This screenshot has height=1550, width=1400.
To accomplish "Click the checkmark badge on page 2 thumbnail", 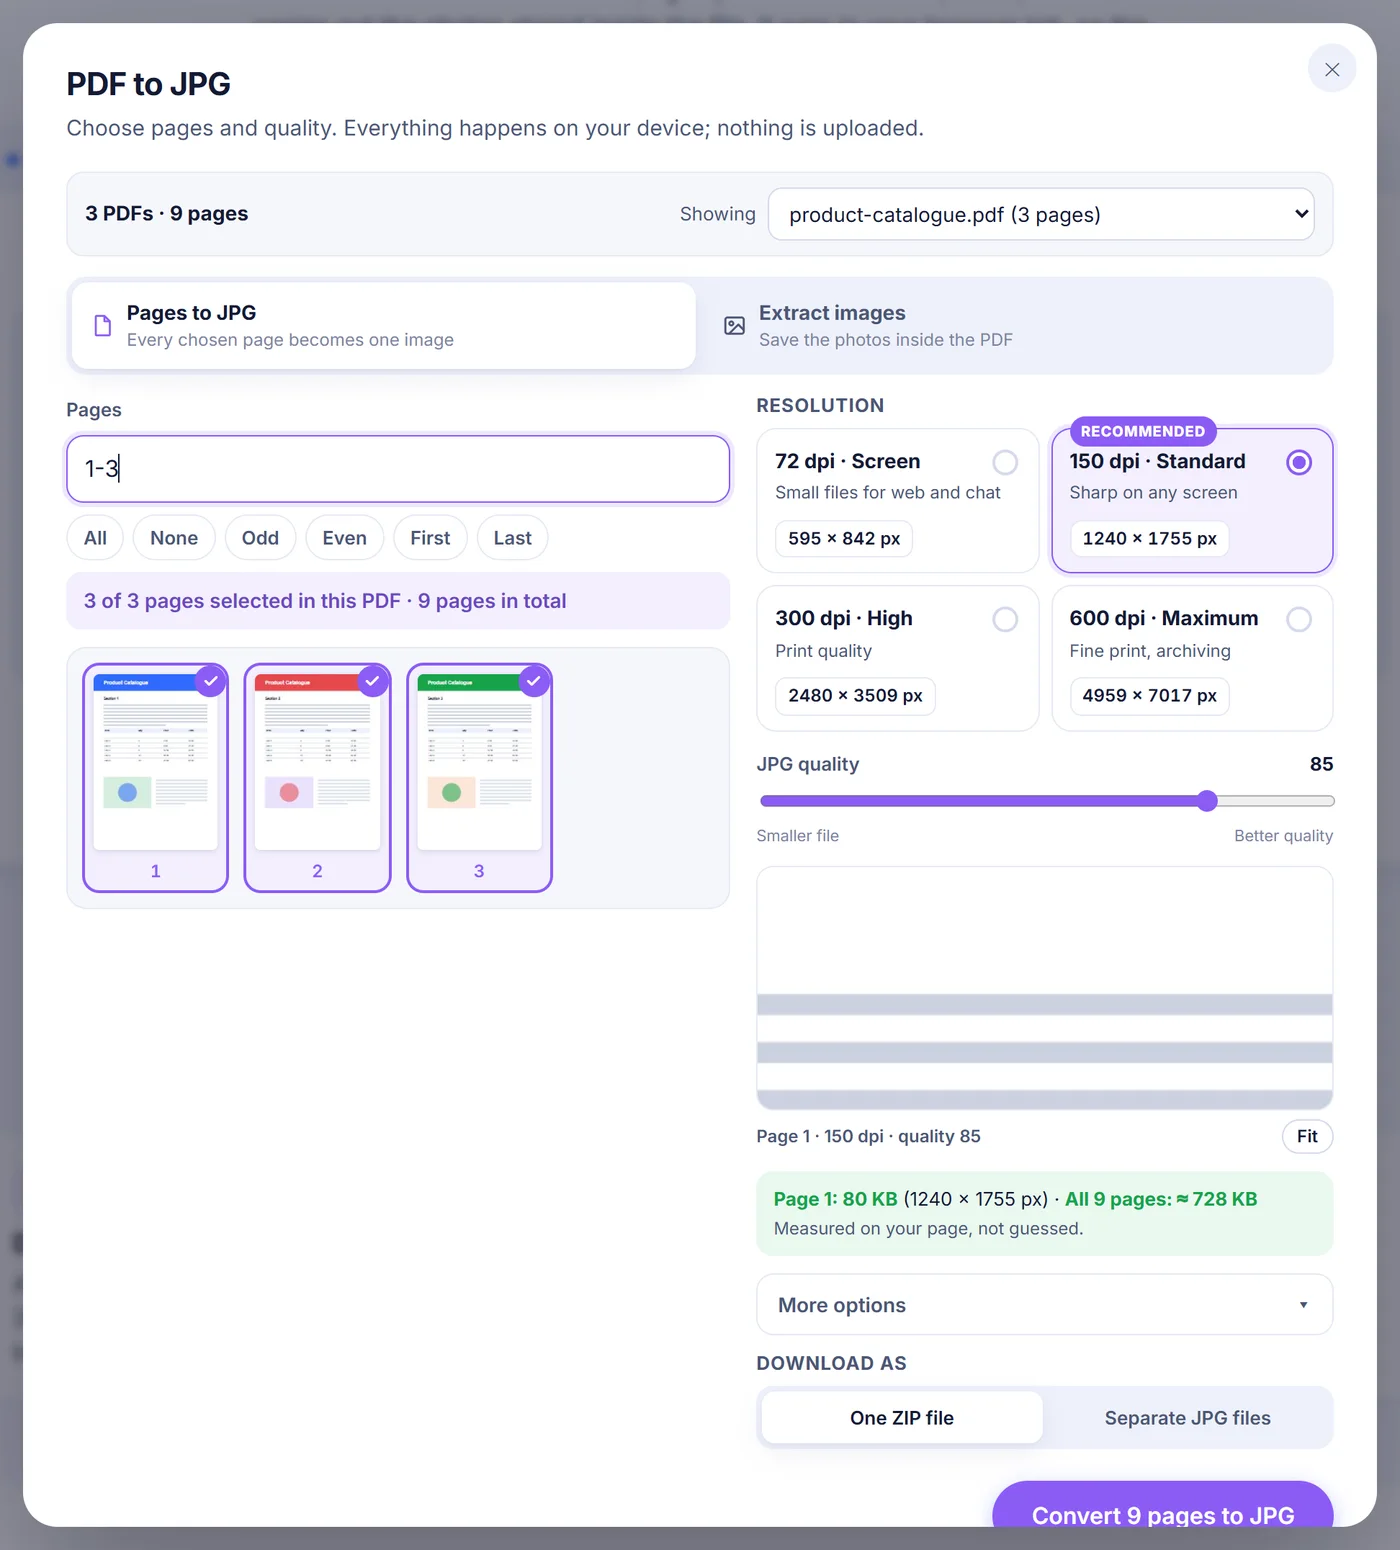I will coord(372,681).
